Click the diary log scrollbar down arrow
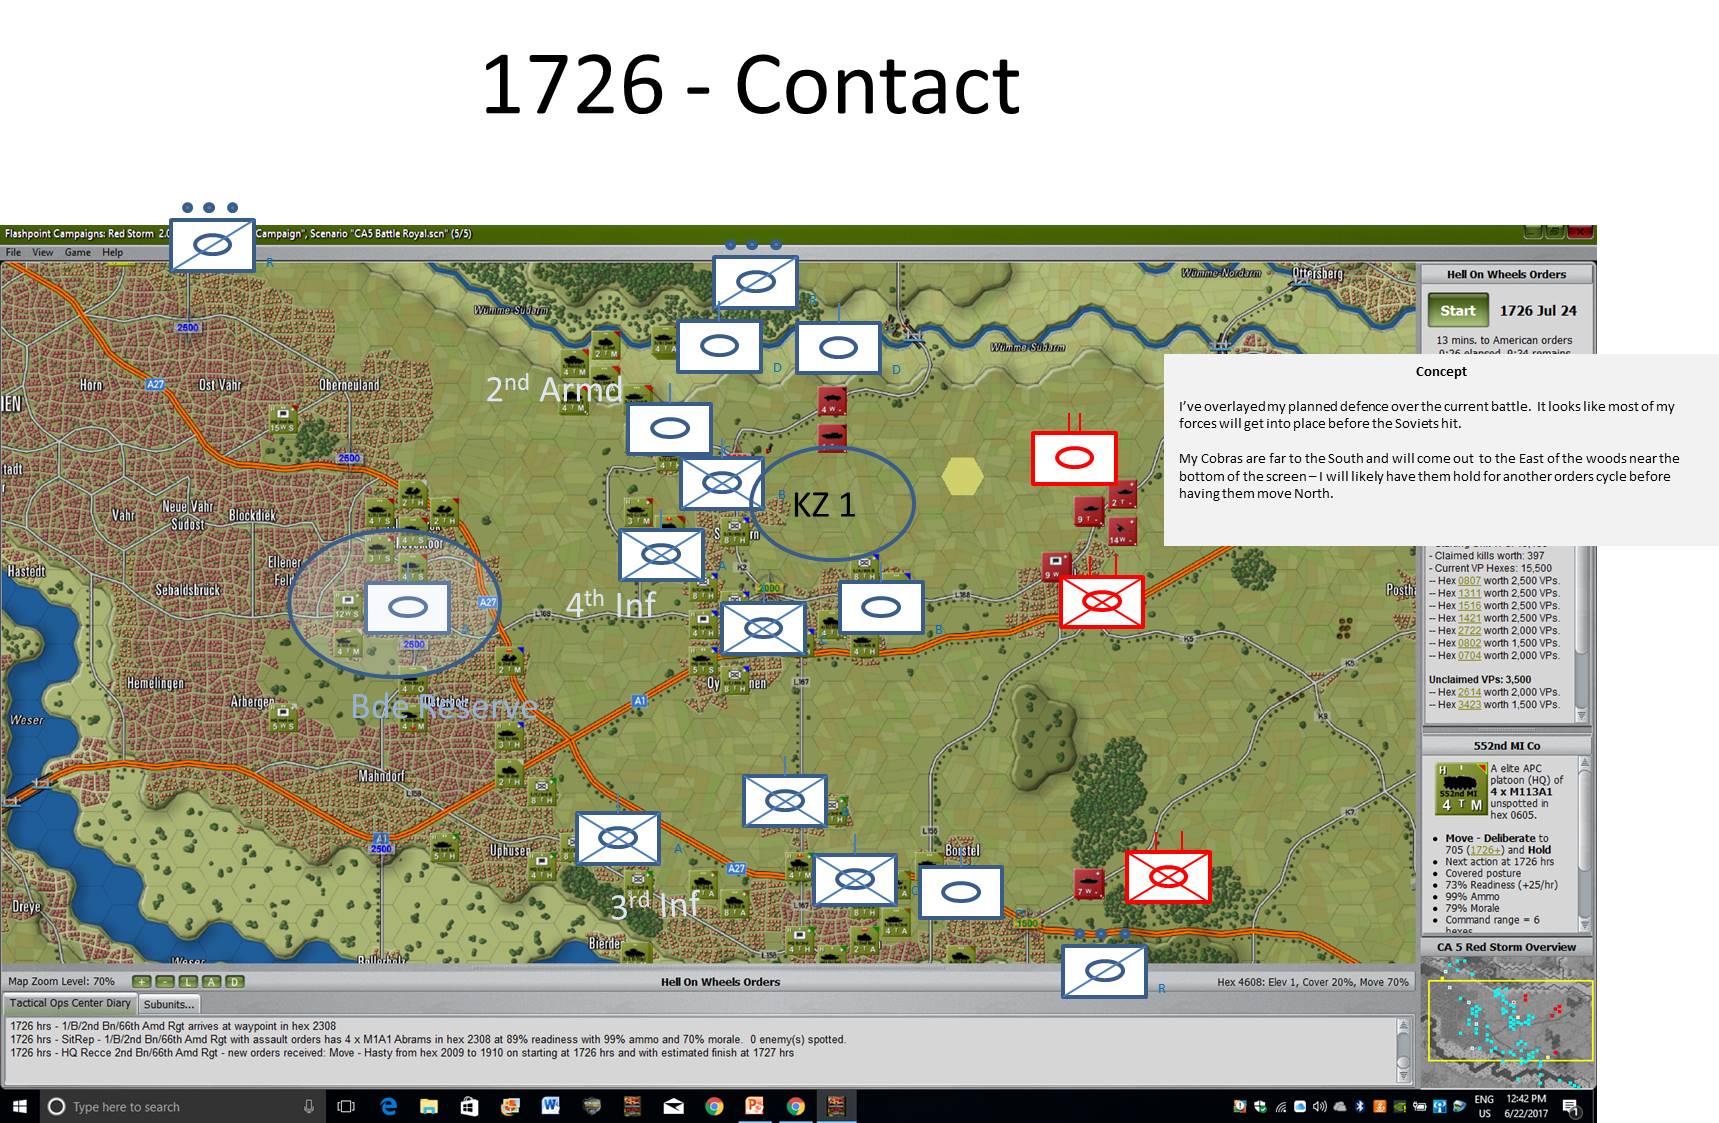1719x1123 pixels. 1404,1076
